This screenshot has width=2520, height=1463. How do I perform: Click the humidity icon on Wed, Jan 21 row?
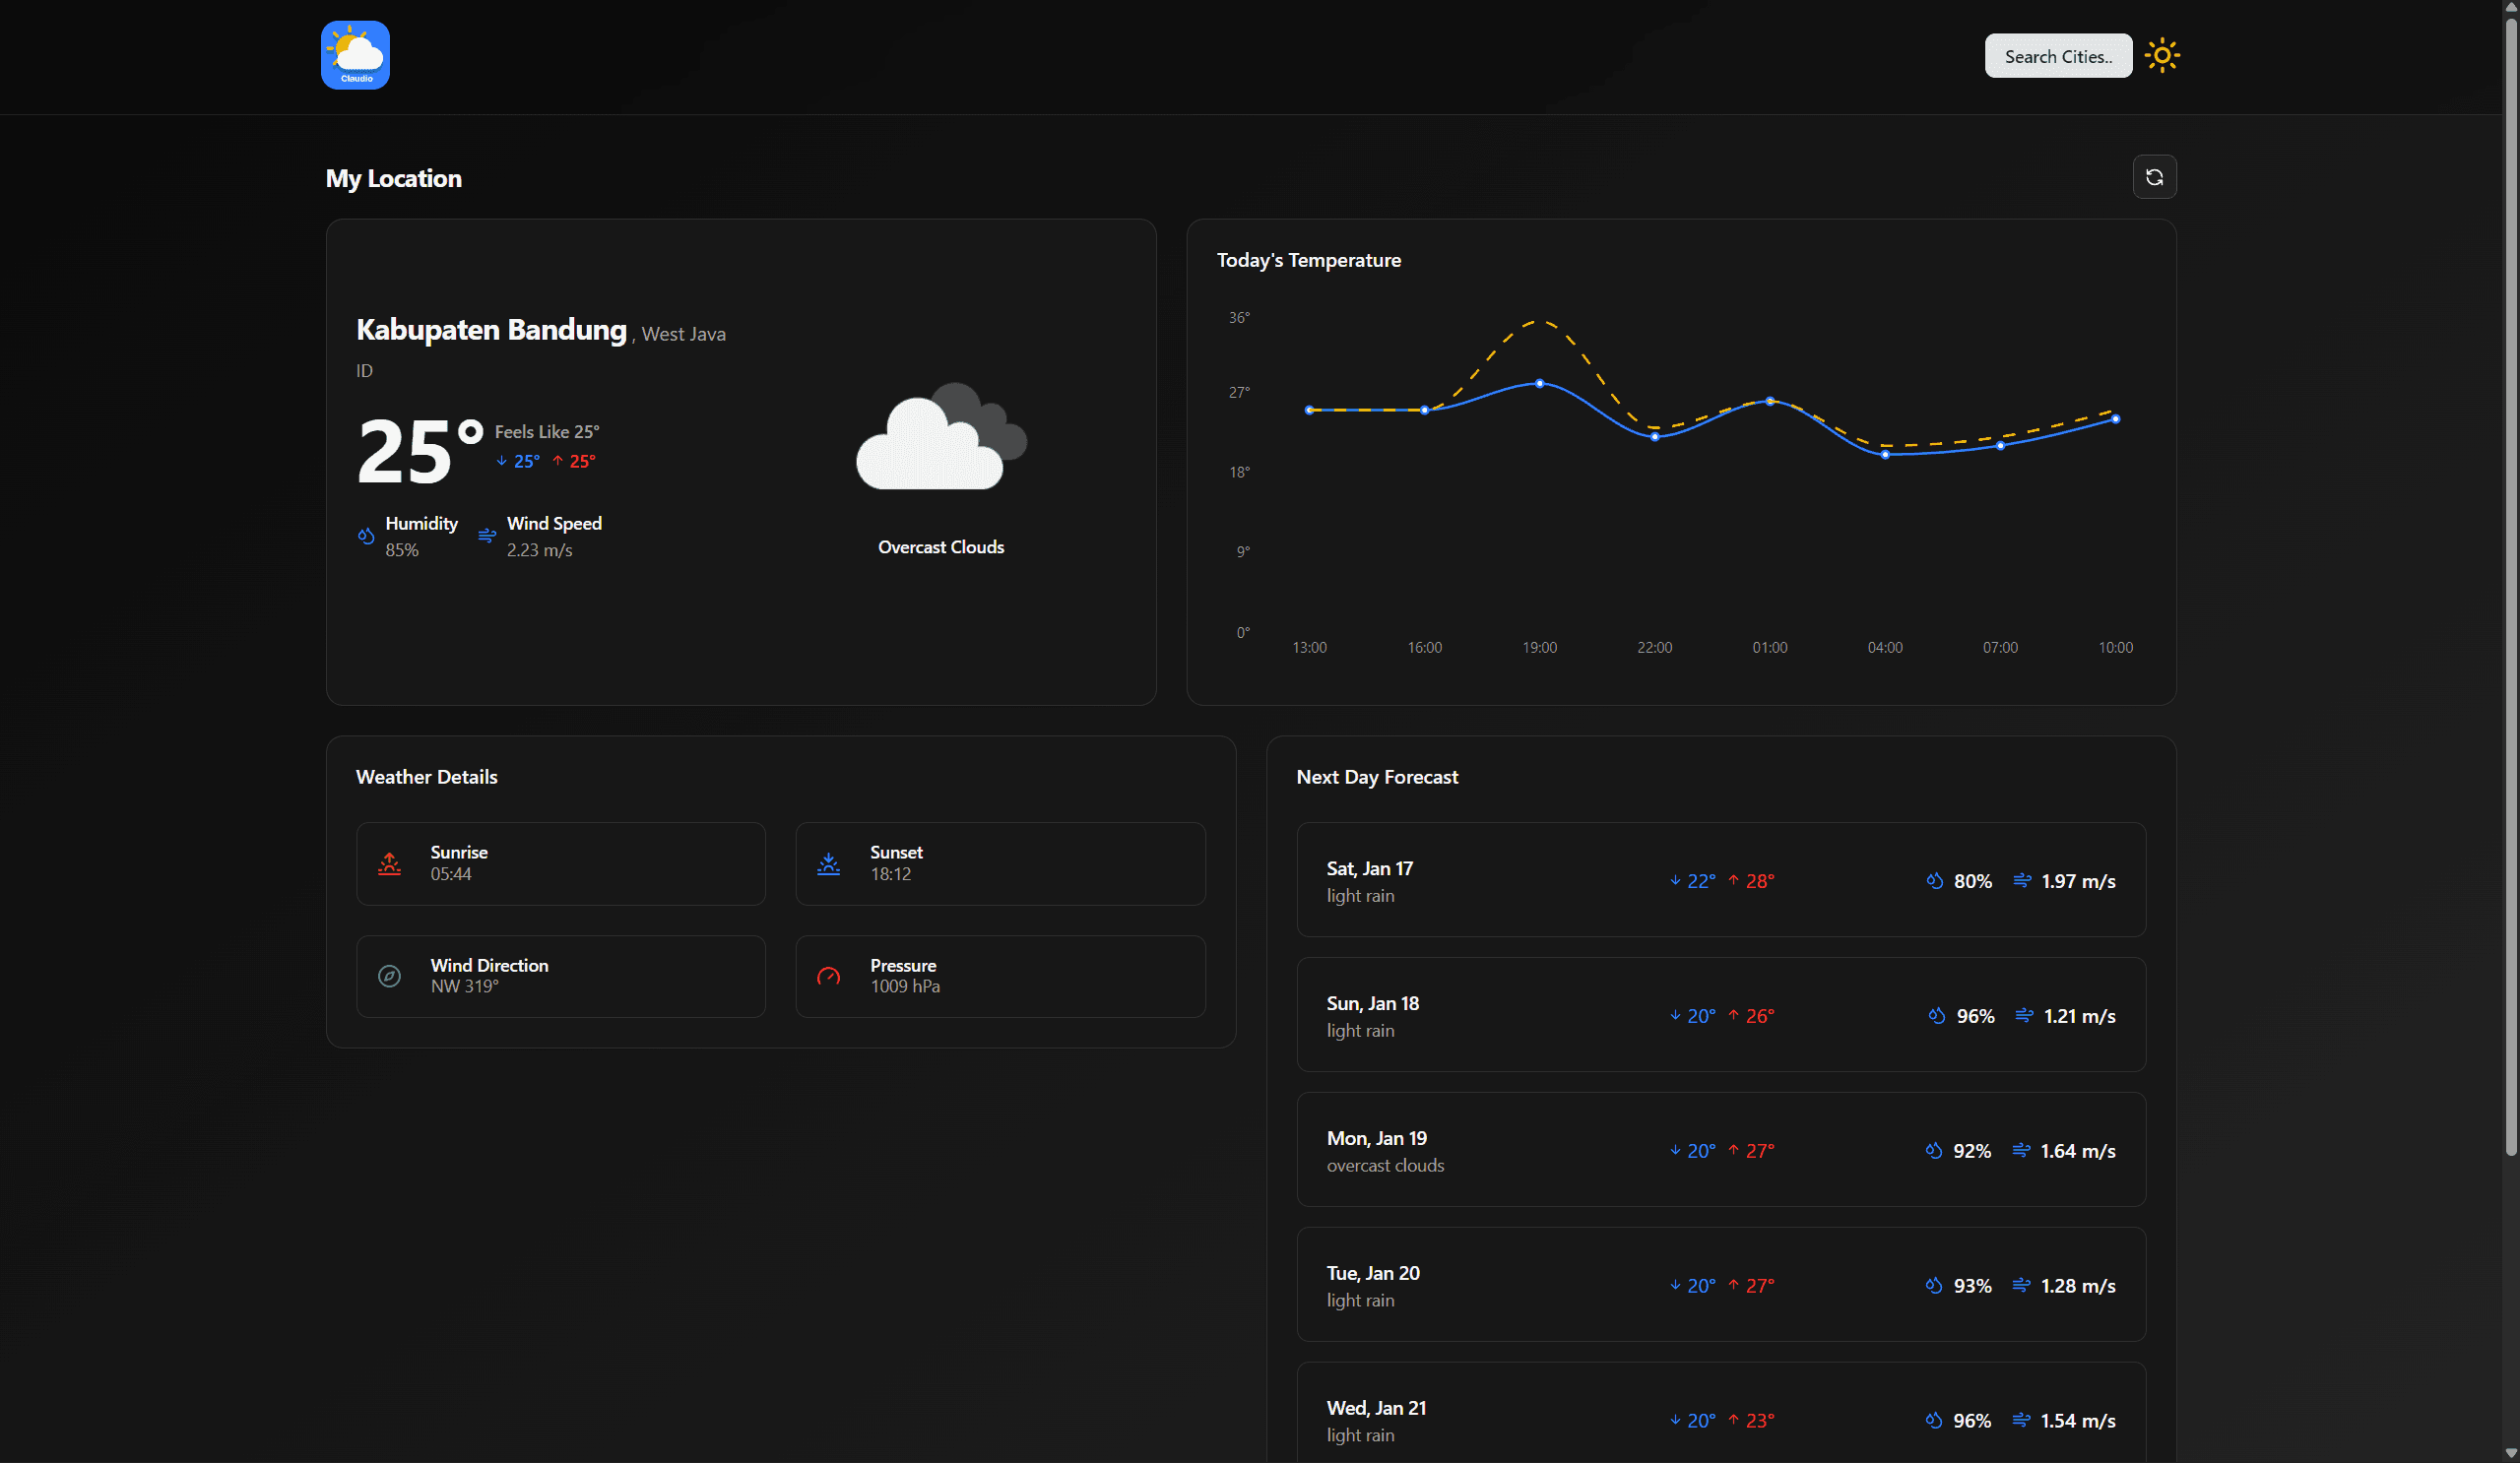tap(1934, 1421)
